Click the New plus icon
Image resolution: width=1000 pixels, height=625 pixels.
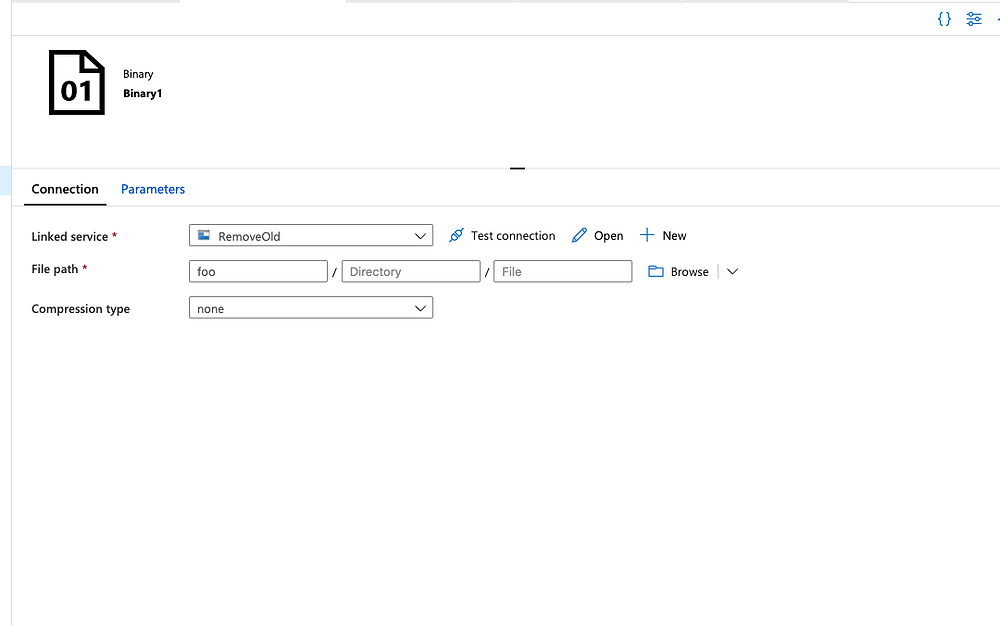(x=647, y=235)
